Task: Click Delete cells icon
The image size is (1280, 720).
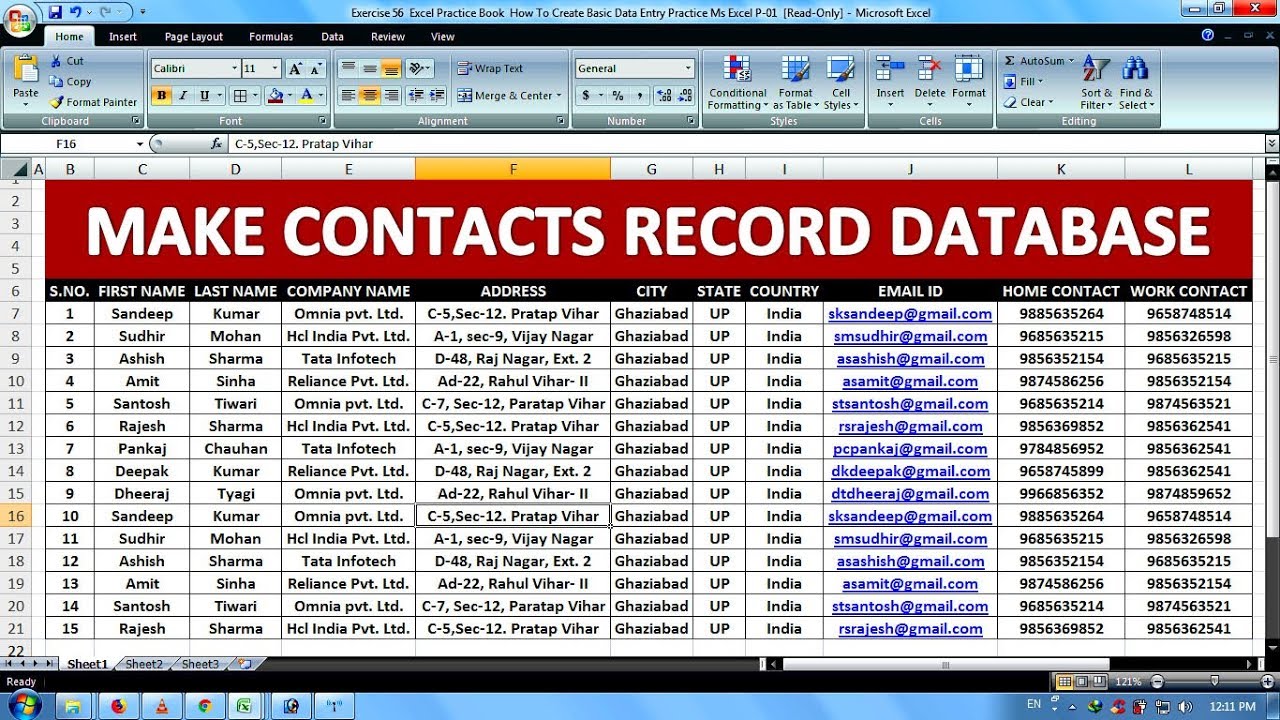Action: click(x=929, y=69)
